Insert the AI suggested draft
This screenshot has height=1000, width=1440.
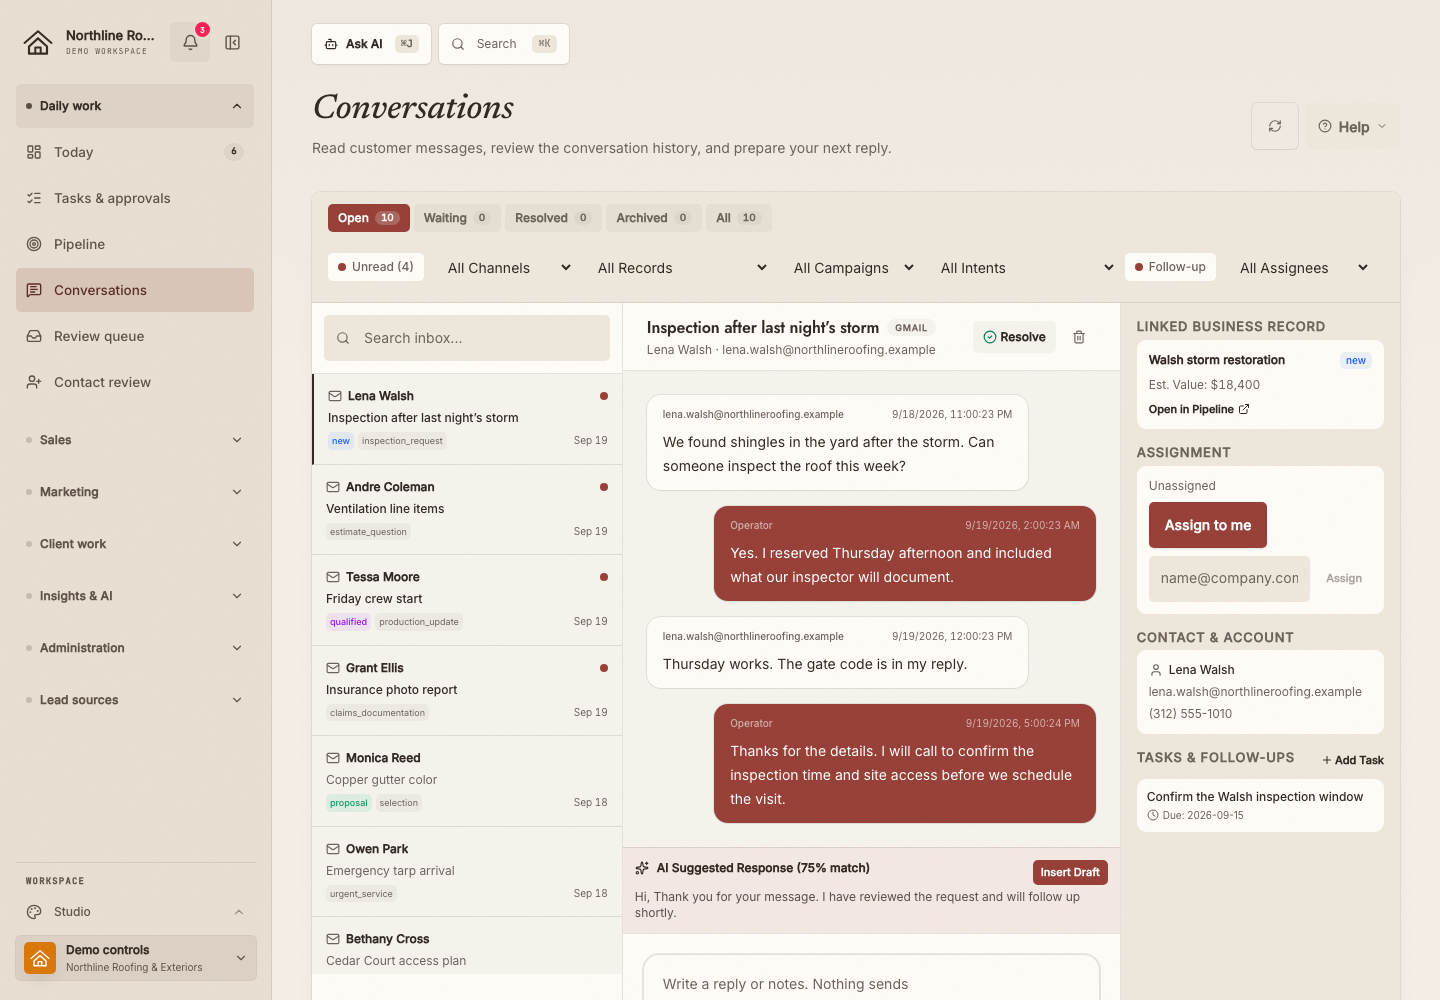click(x=1070, y=872)
